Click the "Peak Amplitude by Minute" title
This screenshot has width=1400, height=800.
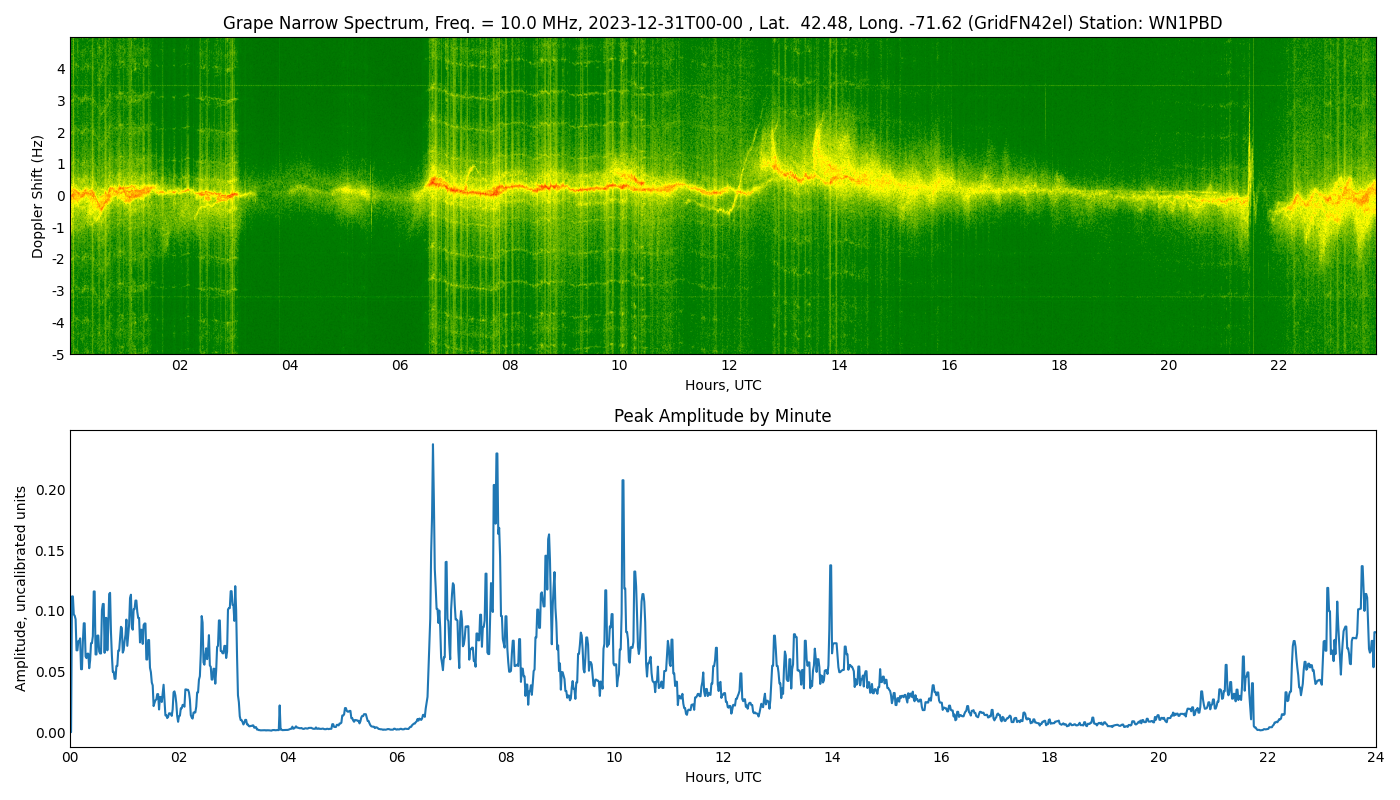pyautogui.click(x=722, y=416)
